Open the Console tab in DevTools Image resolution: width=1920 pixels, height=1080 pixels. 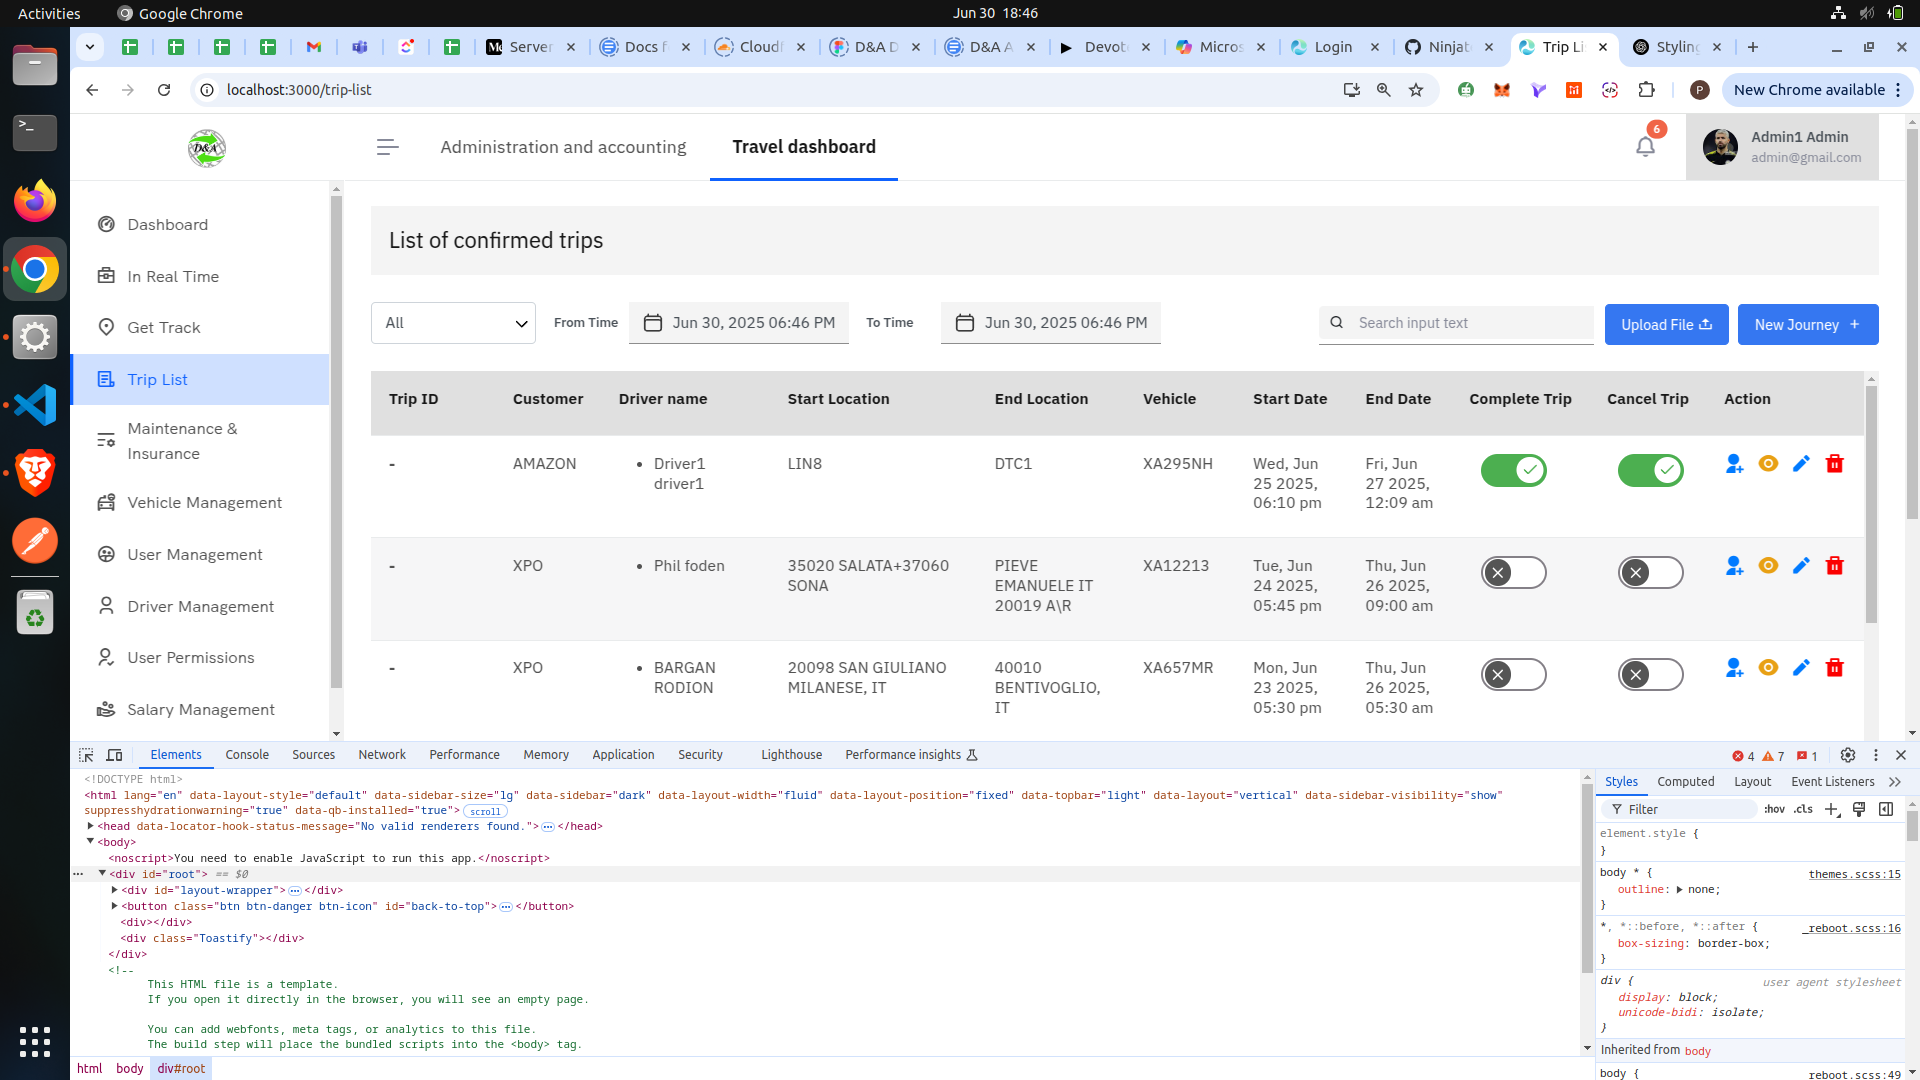[247, 755]
